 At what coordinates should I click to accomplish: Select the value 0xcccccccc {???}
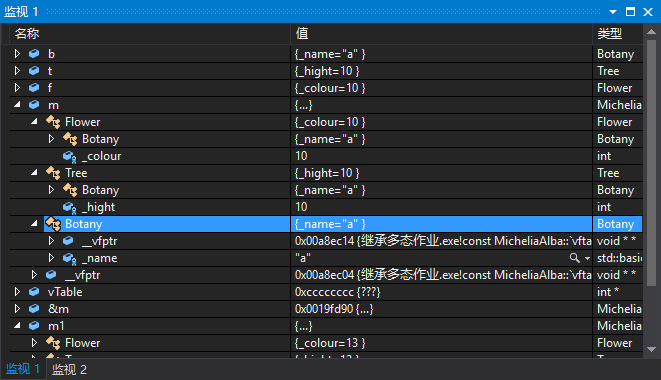point(337,292)
